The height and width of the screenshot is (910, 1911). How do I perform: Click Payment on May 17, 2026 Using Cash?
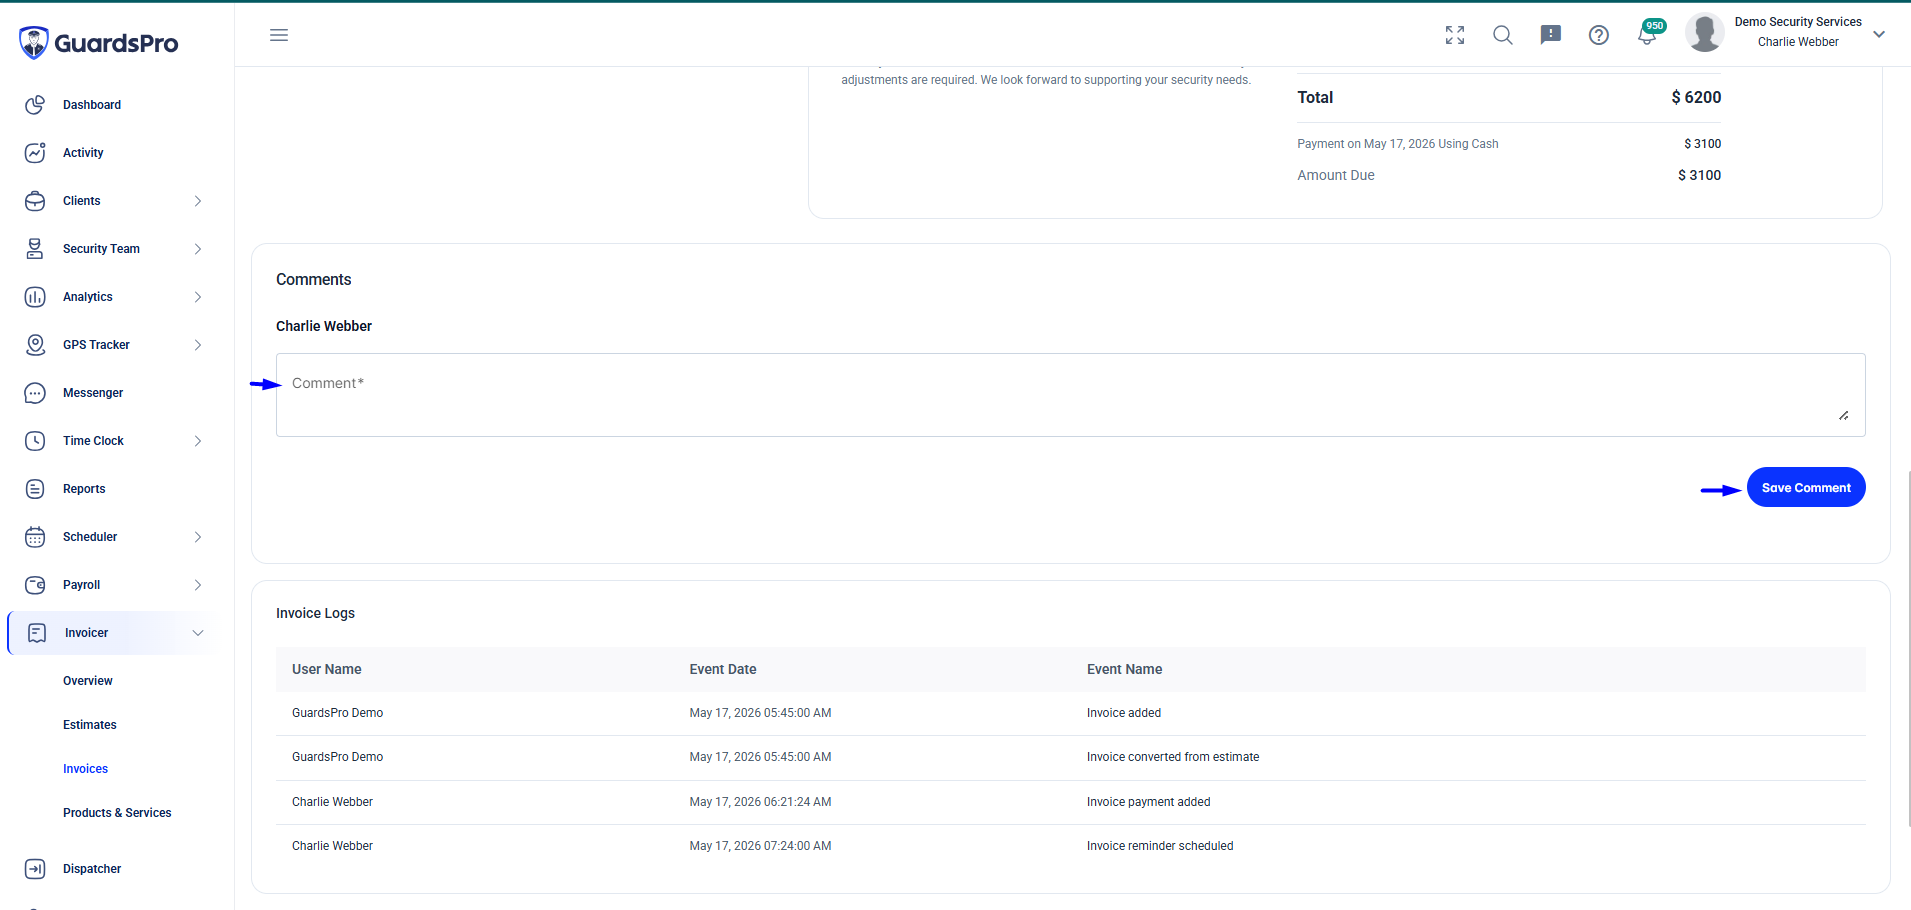pos(1398,144)
